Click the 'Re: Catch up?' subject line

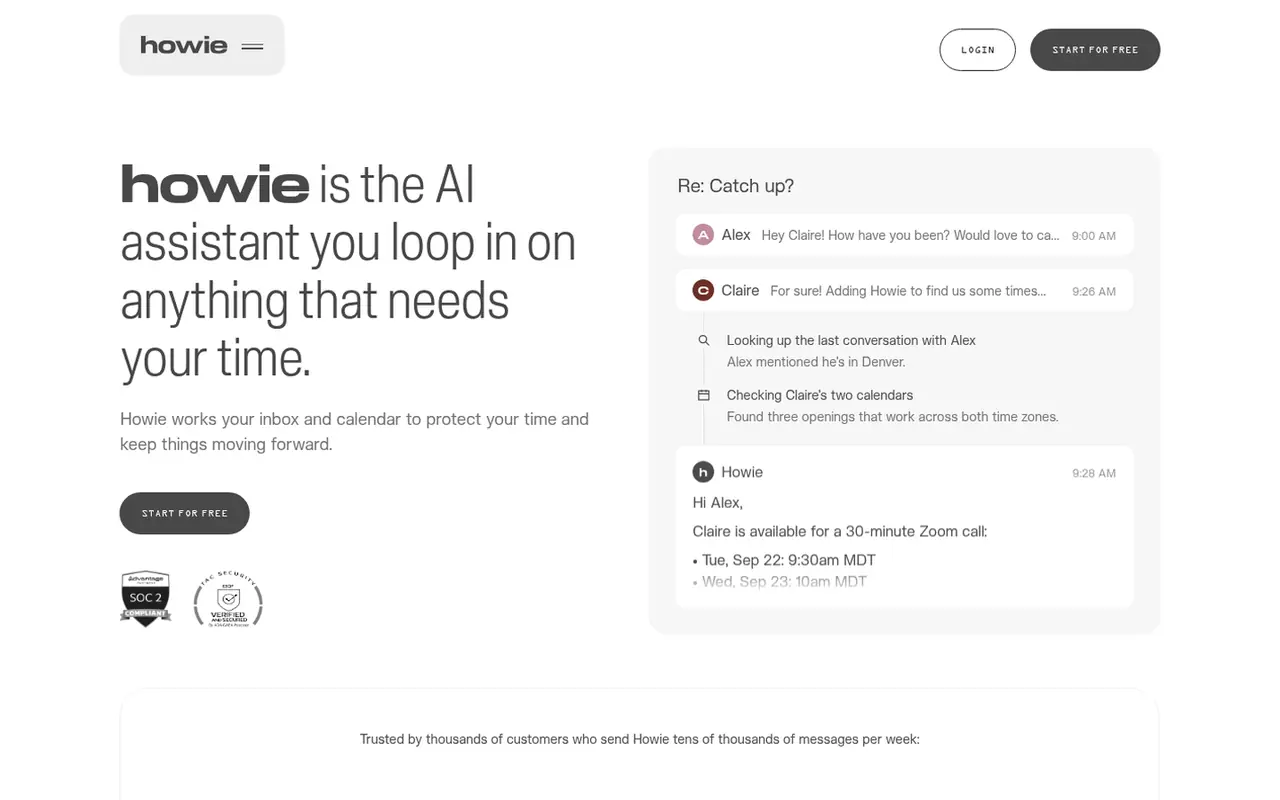(736, 186)
